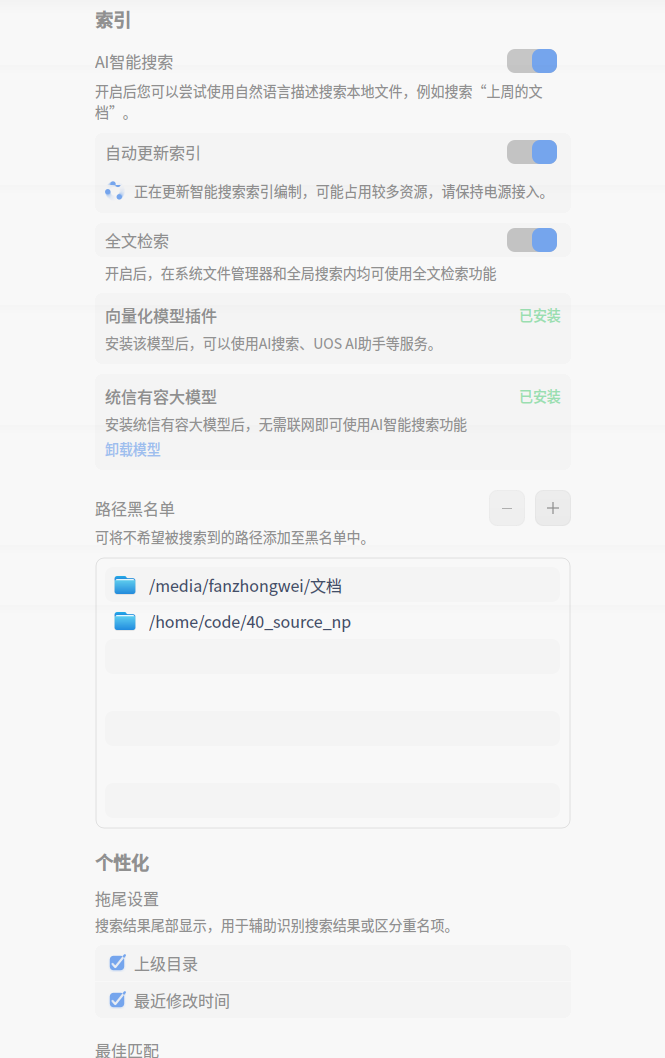Image resolution: width=665 pixels, height=1058 pixels.
Task: Select the /home/code/40_source_np path entry
Action: (x=332, y=621)
